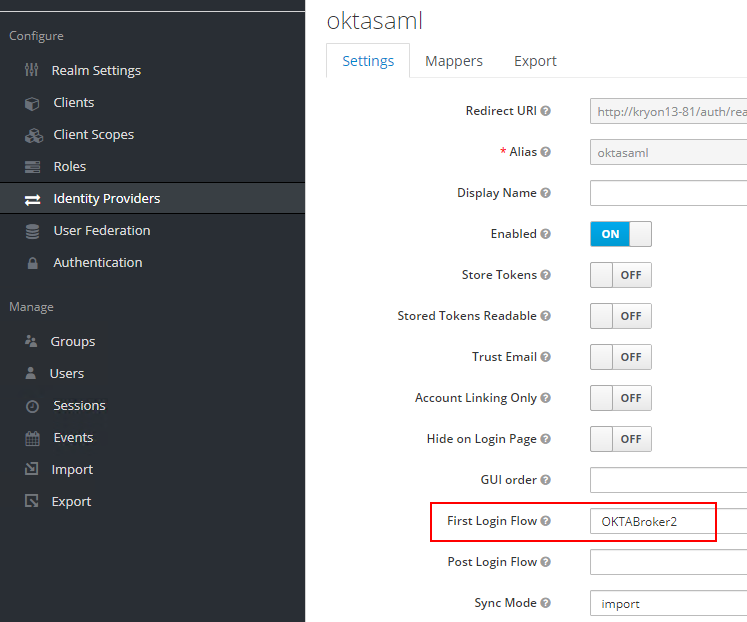The height and width of the screenshot is (622, 747).
Task: Switch to the Export tab
Action: (x=535, y=61)
